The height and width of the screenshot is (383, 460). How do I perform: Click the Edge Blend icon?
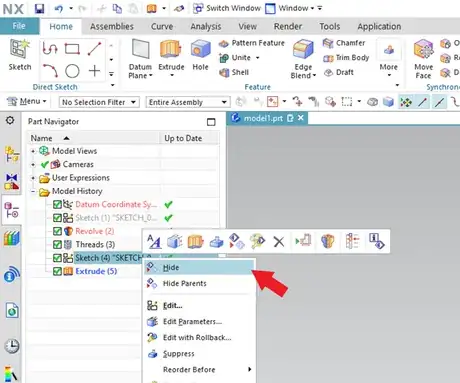(x=303, y=49)
